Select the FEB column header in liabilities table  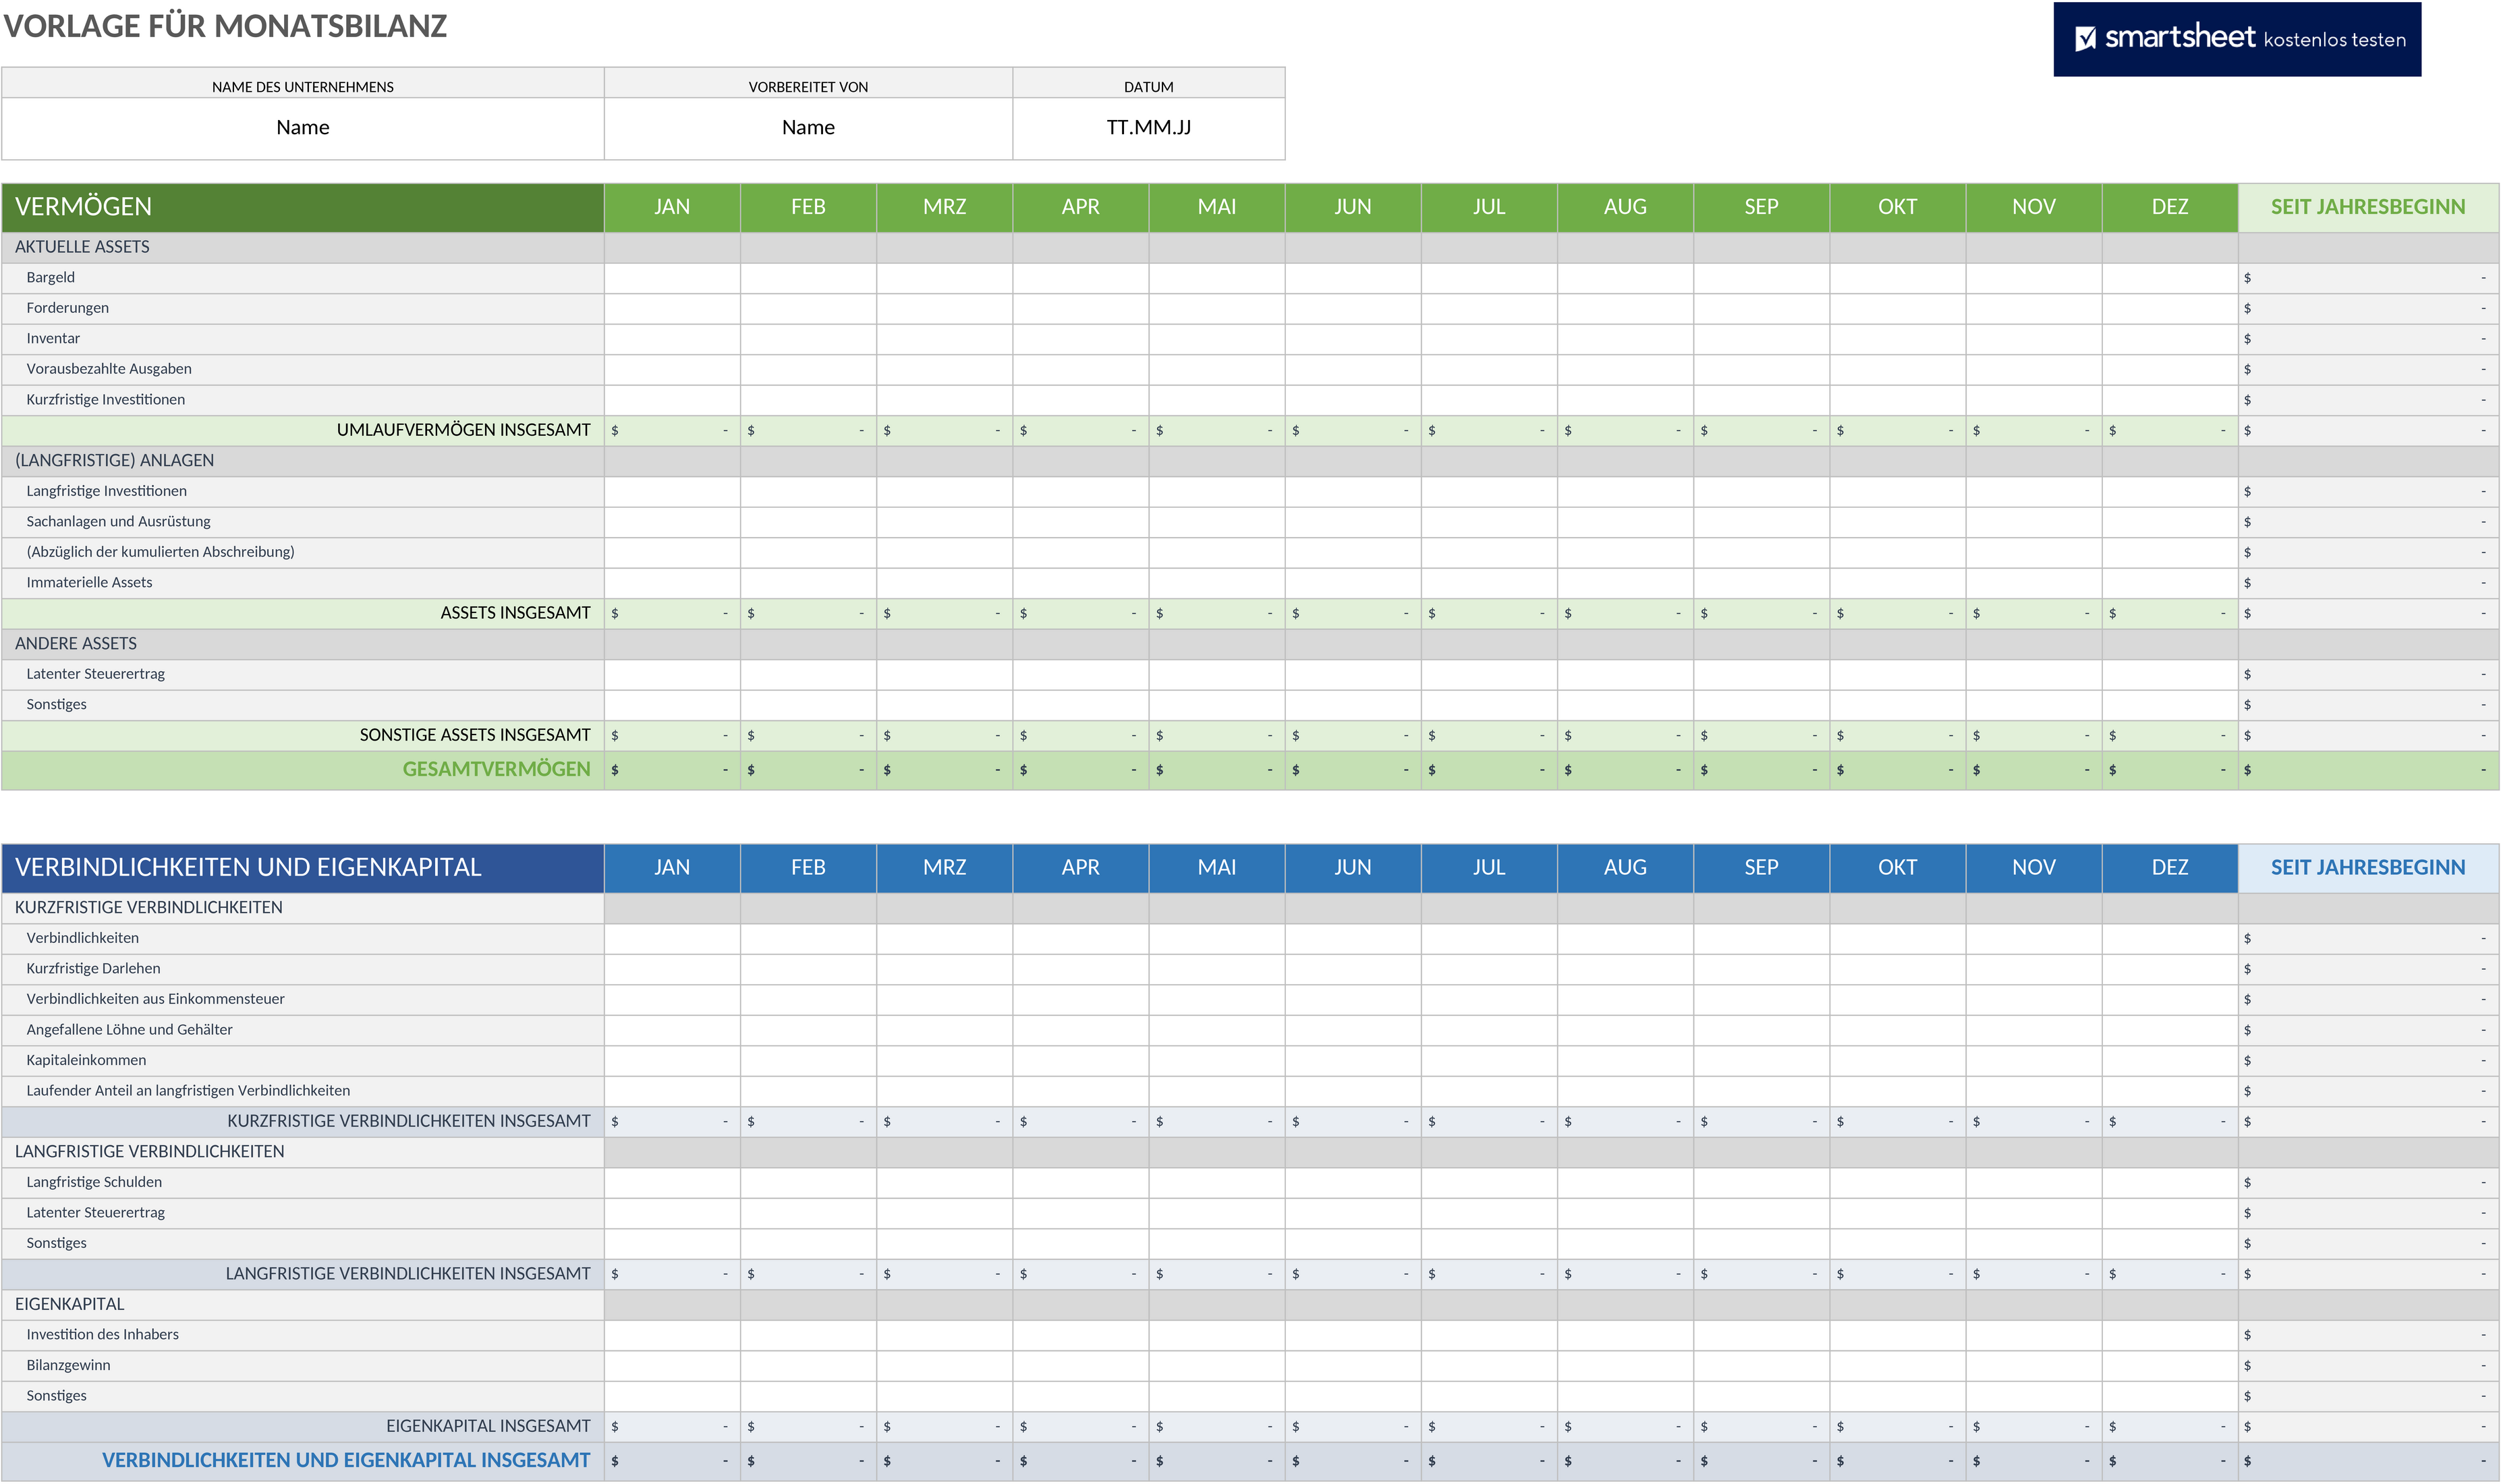tap(808, 868)
